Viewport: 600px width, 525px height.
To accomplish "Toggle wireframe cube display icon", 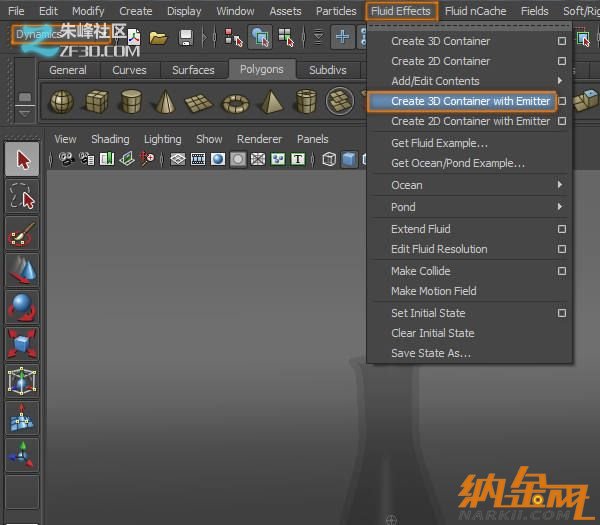I will click(329, 159).
